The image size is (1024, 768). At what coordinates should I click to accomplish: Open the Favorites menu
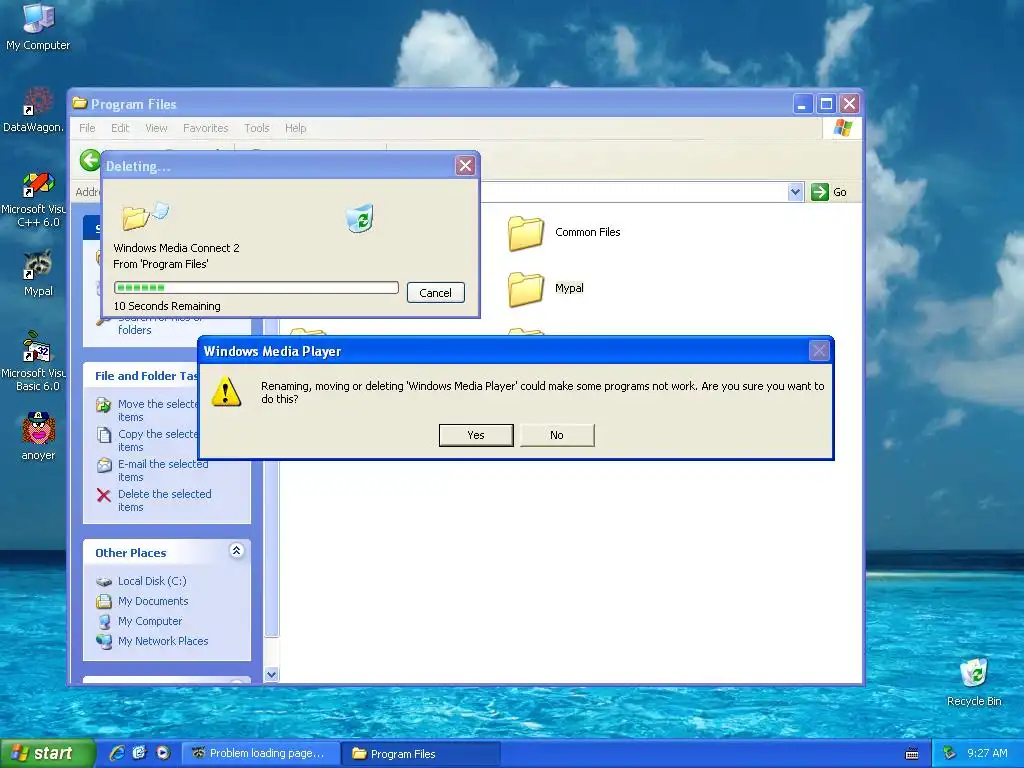coord(206,128)
